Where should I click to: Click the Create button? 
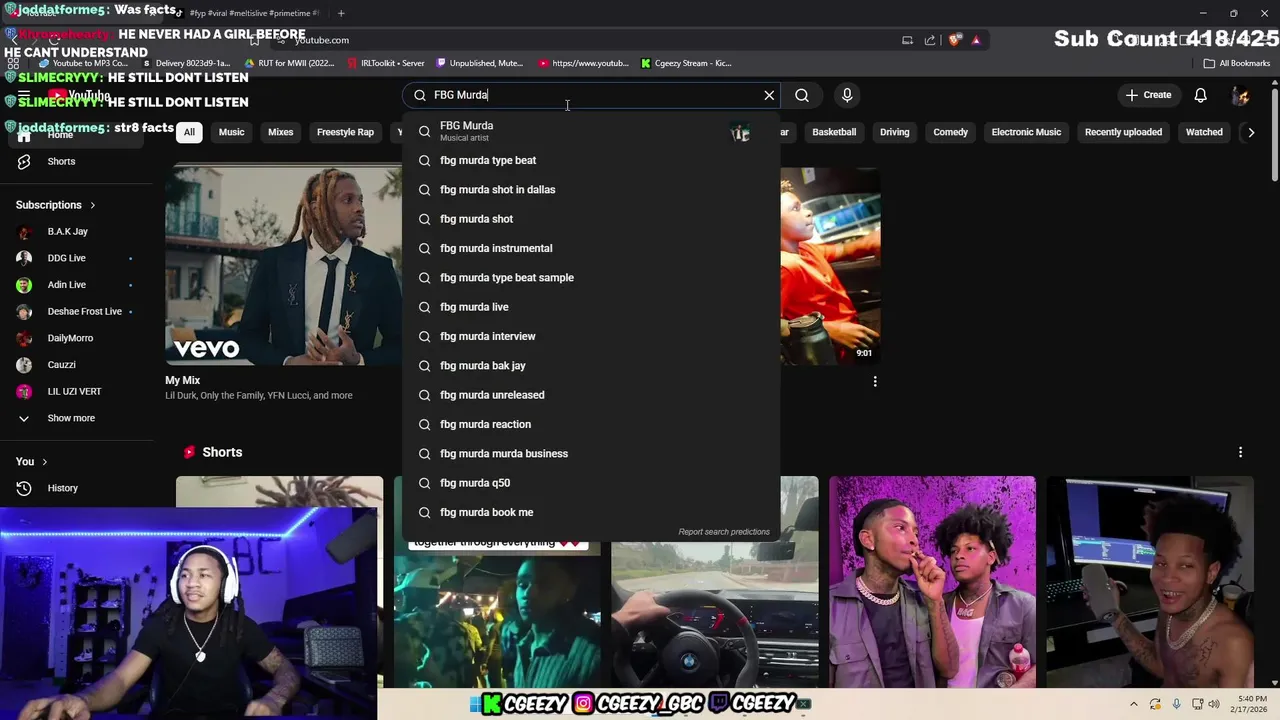tap(1148, 95)
